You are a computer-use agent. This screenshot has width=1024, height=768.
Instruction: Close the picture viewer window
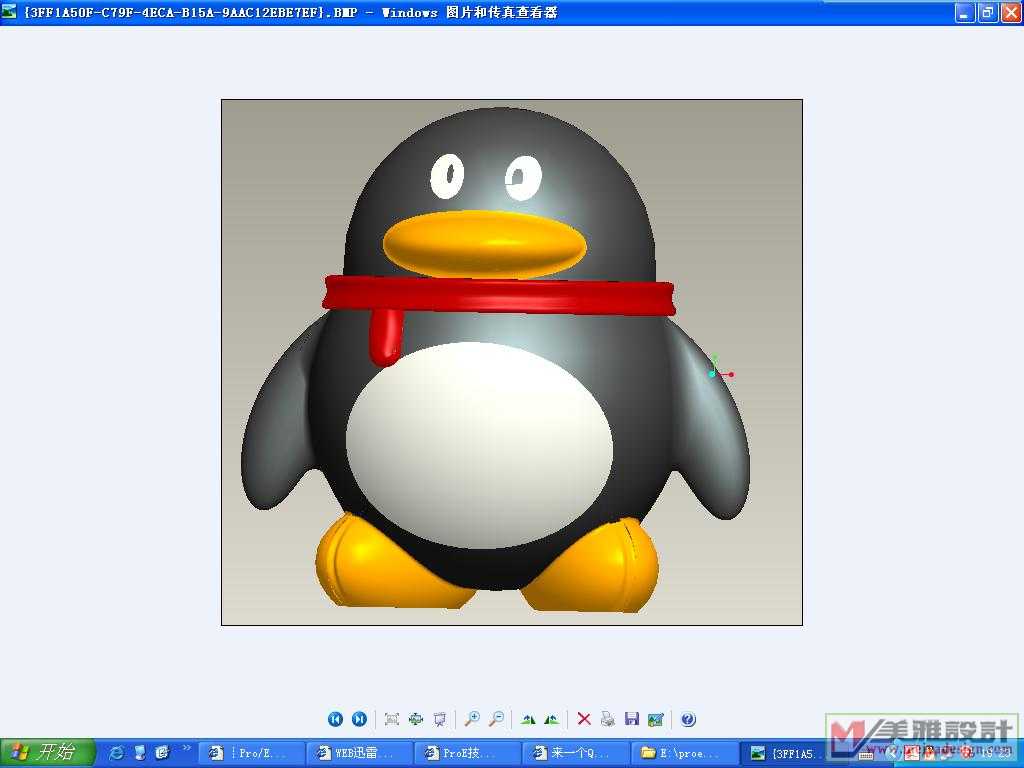[1010, 12]
